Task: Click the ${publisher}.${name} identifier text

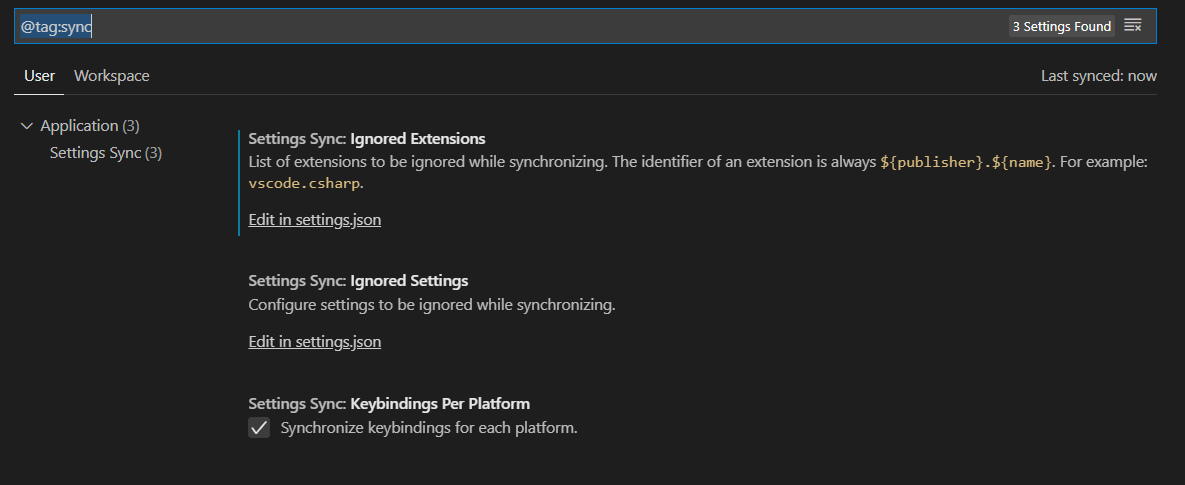Action: 966,162
